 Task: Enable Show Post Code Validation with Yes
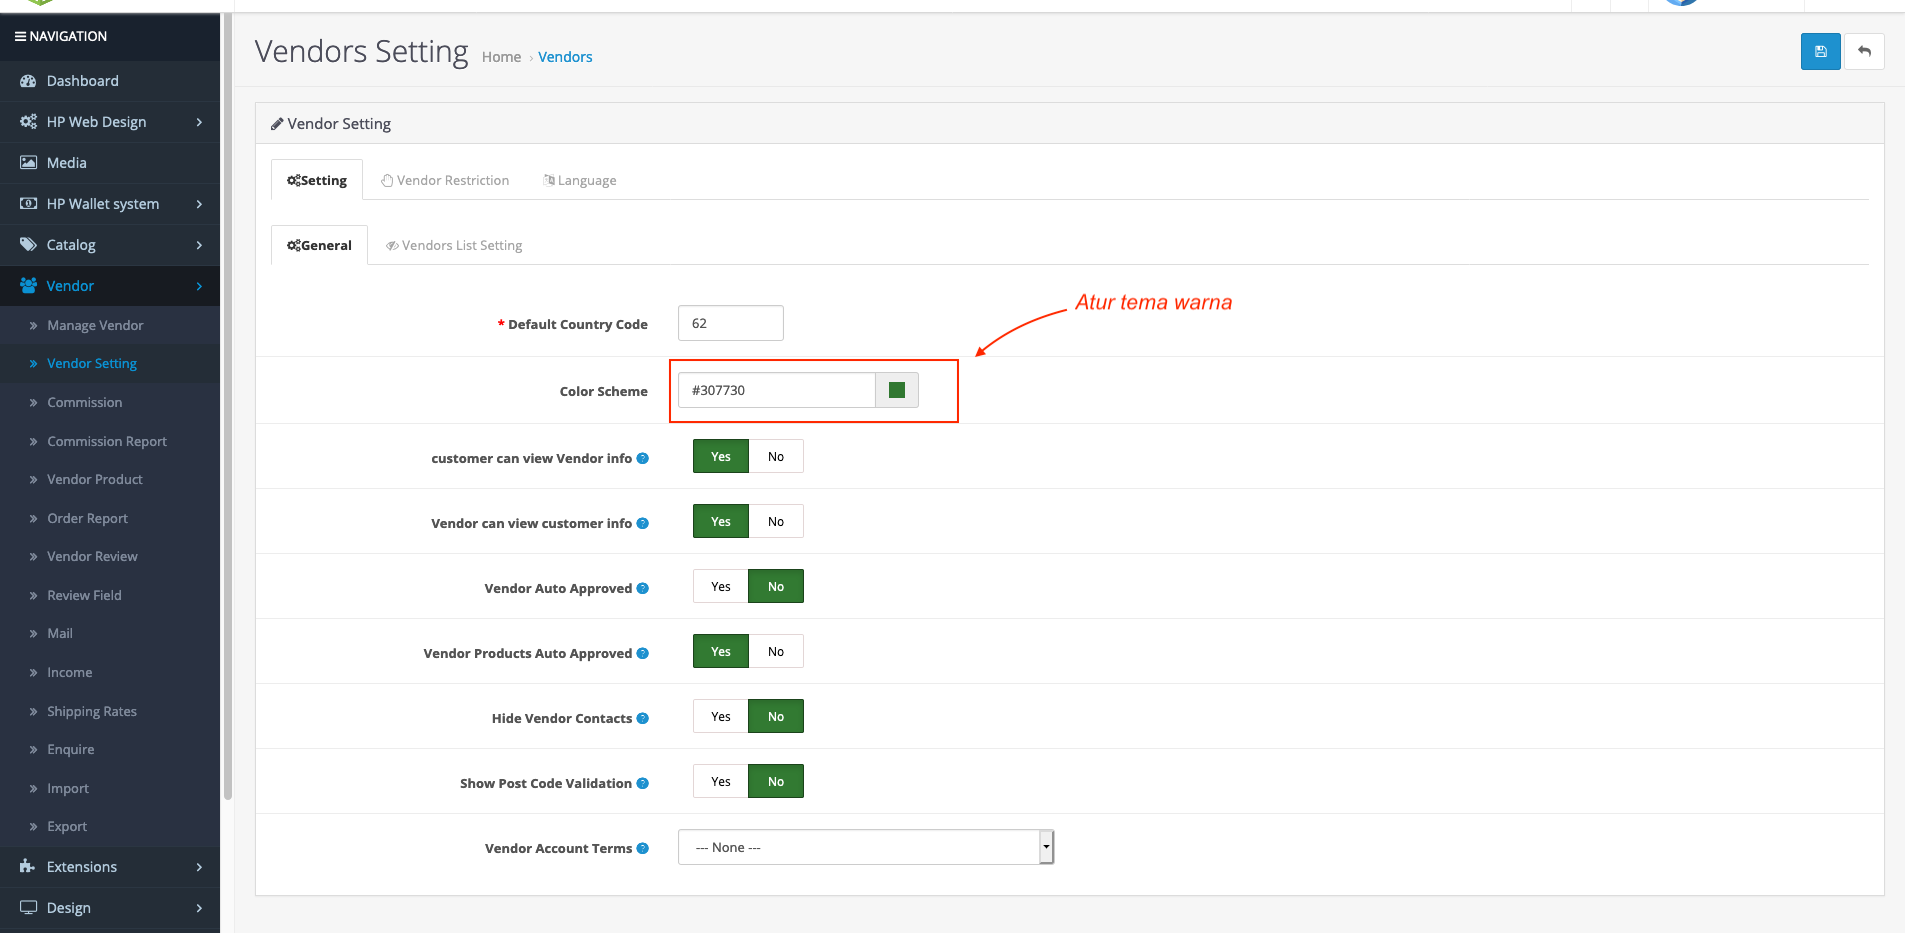[720, 782]
